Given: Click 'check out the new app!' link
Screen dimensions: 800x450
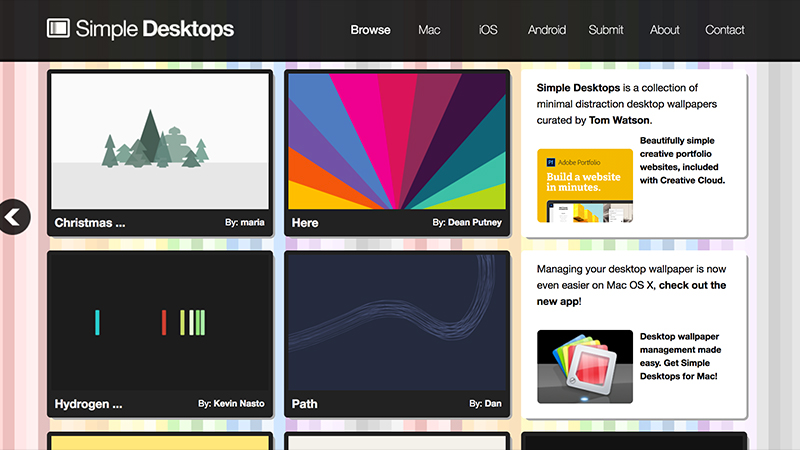Looking at the screenshot, I should [x=631, y=293].
